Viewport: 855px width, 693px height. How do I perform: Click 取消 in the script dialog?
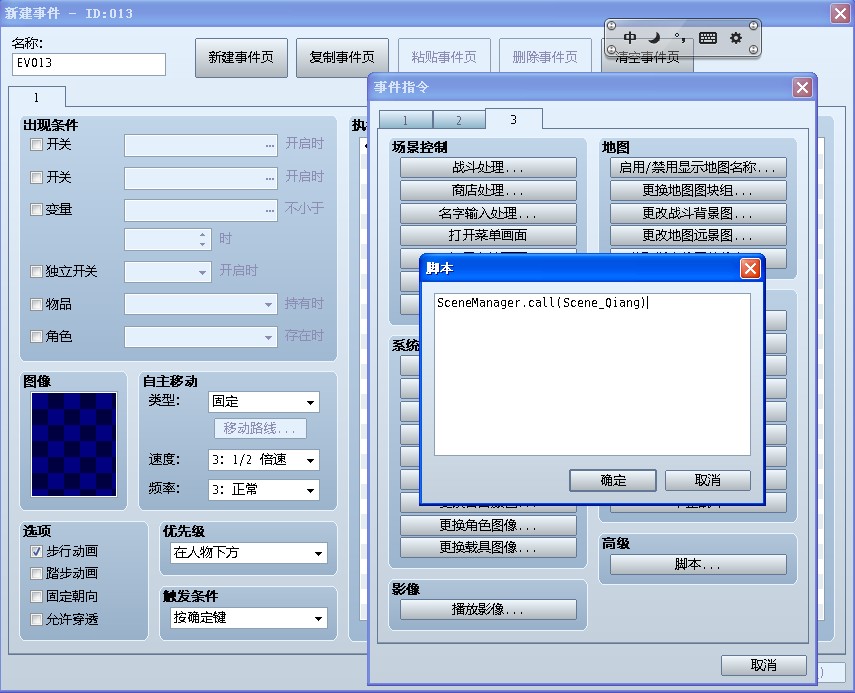click(708, 480)
